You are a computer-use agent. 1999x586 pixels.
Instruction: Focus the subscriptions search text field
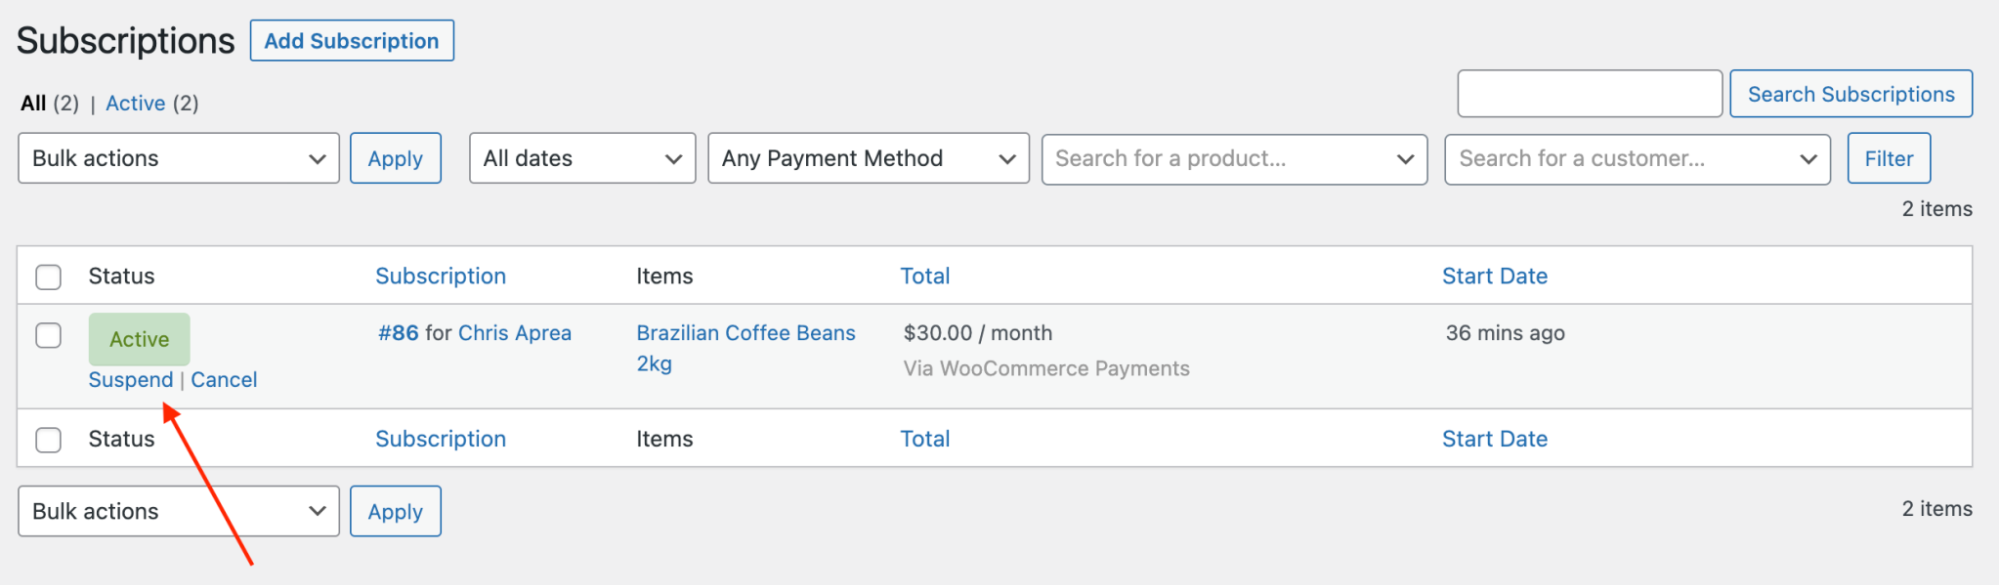click(x=1589, y=94)
